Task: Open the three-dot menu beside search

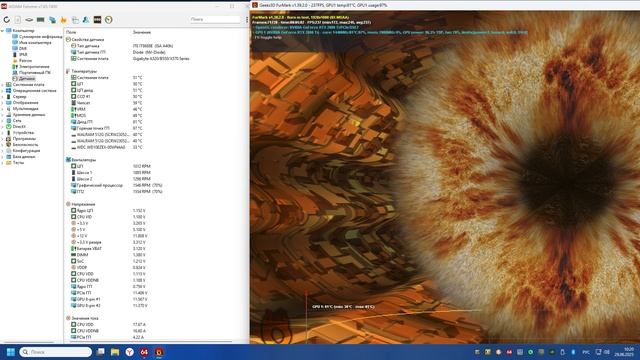Action: (x=247, y=20)
